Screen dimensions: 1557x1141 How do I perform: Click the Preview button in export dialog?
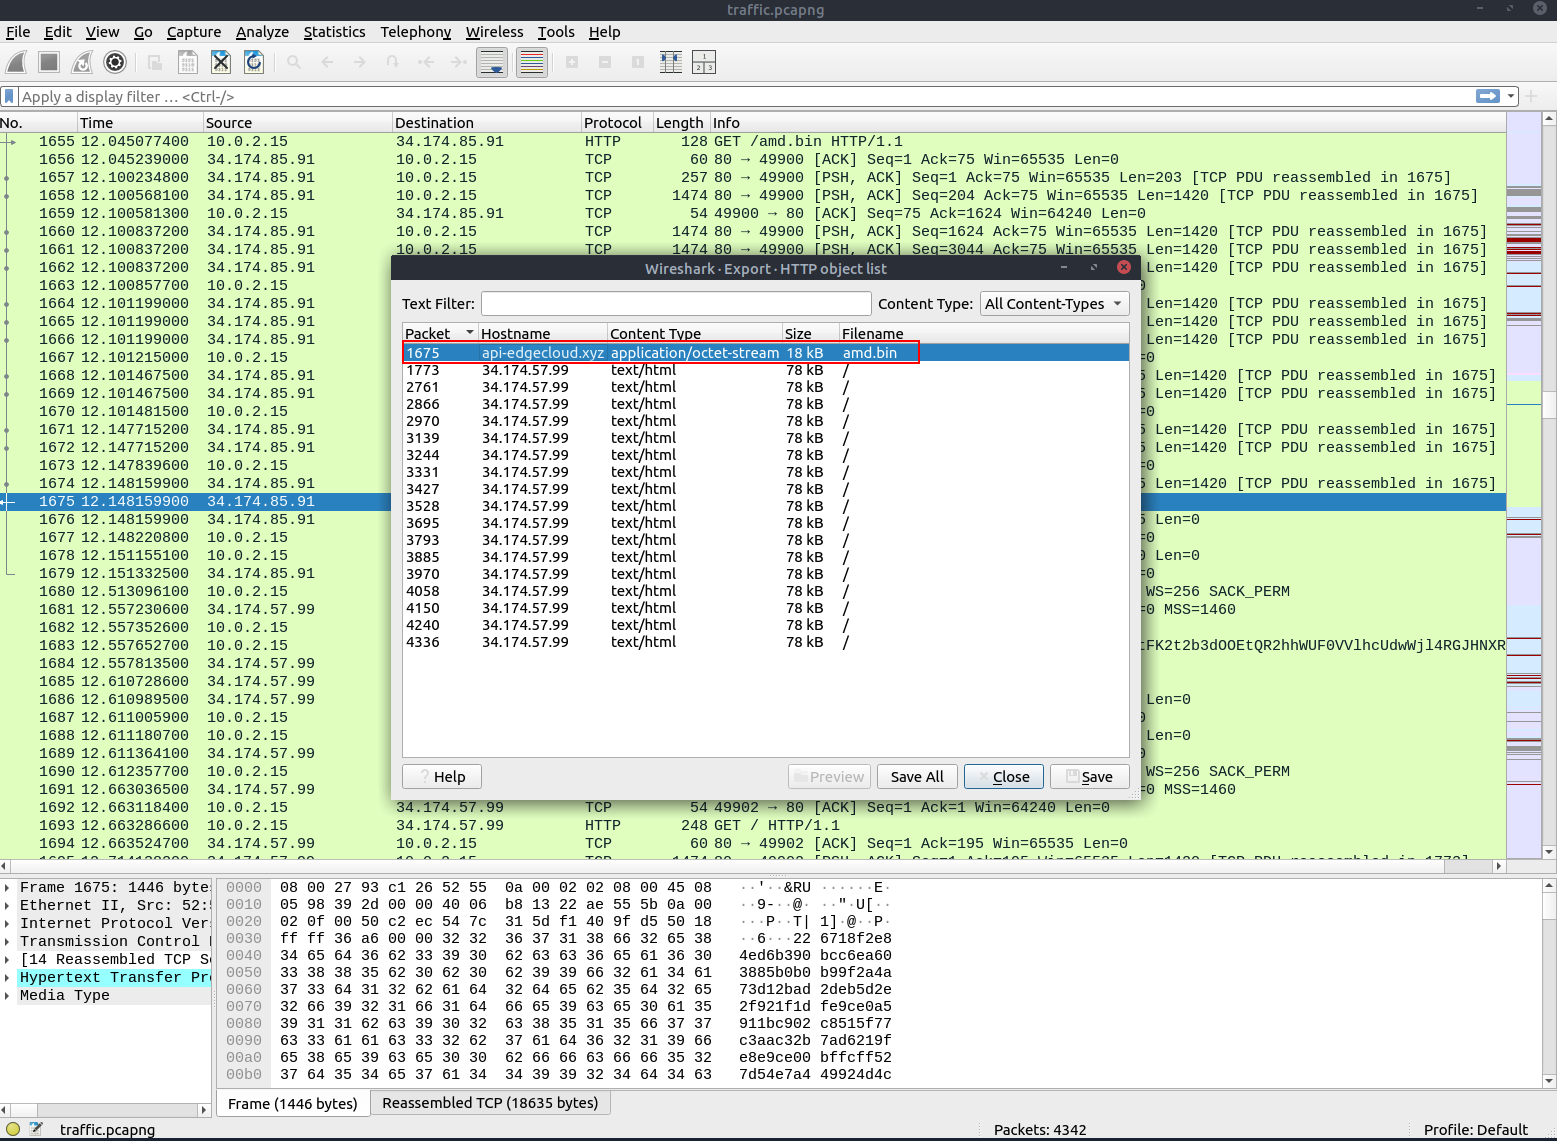pos(829,777)
